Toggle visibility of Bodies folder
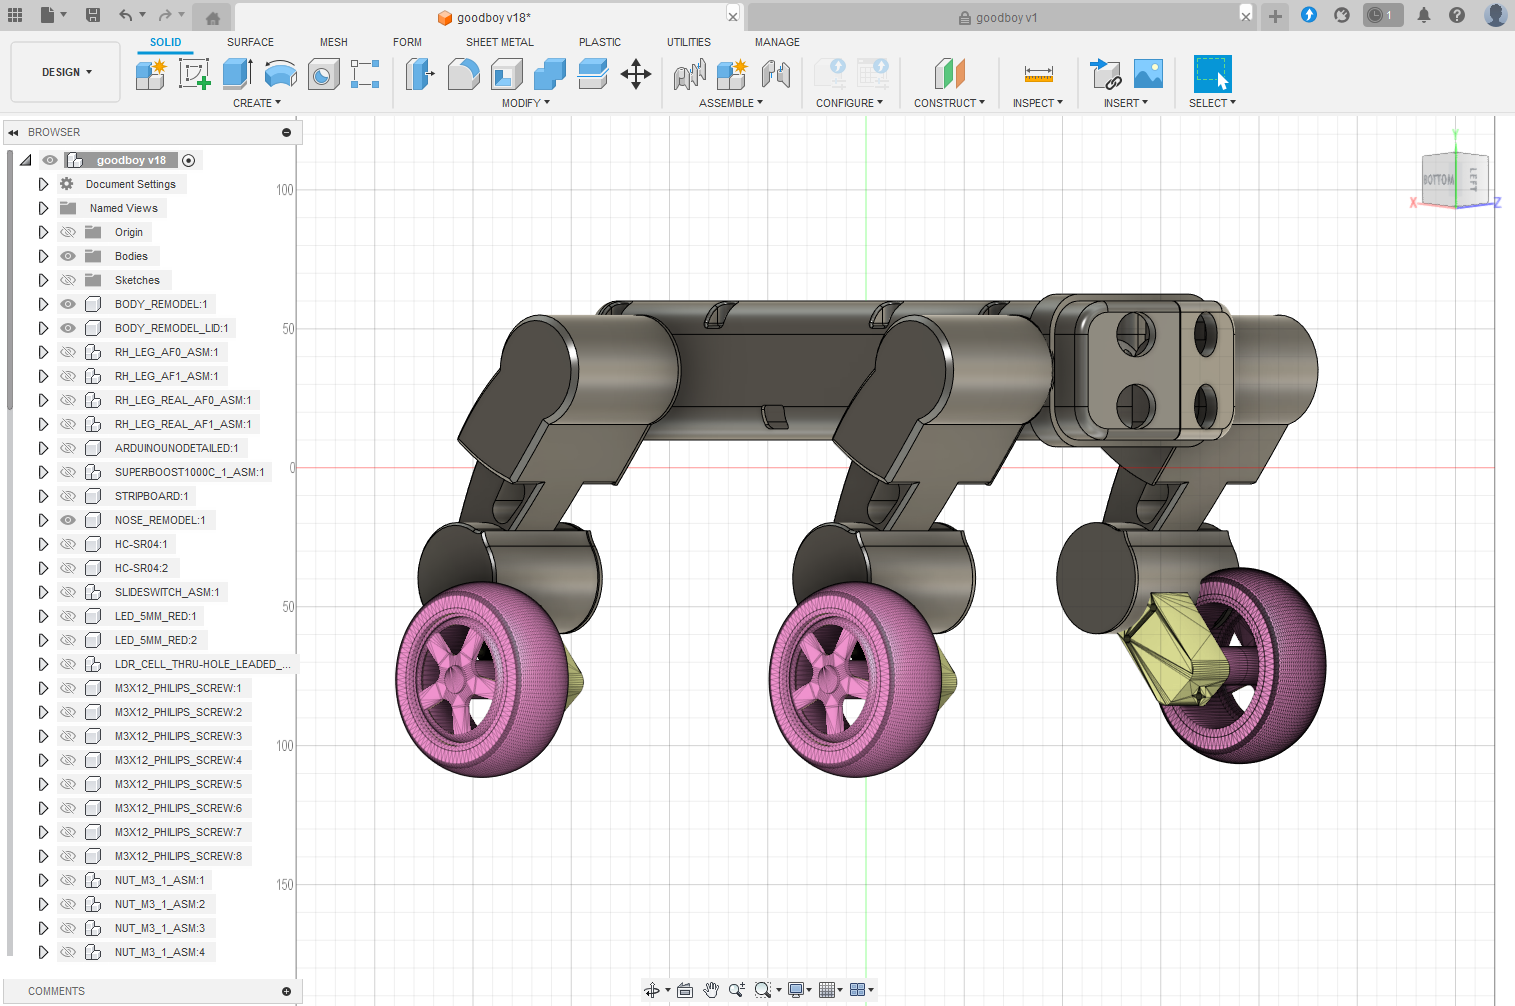The height and width of the screenshot is (1006, 1515). click(68, 256)
